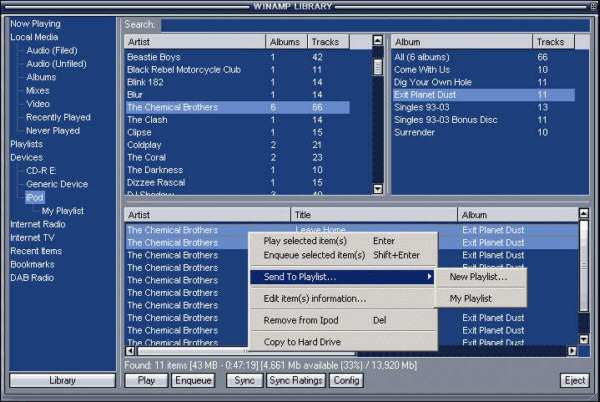
Task: Open the Config button
Action: coord(347,381)
